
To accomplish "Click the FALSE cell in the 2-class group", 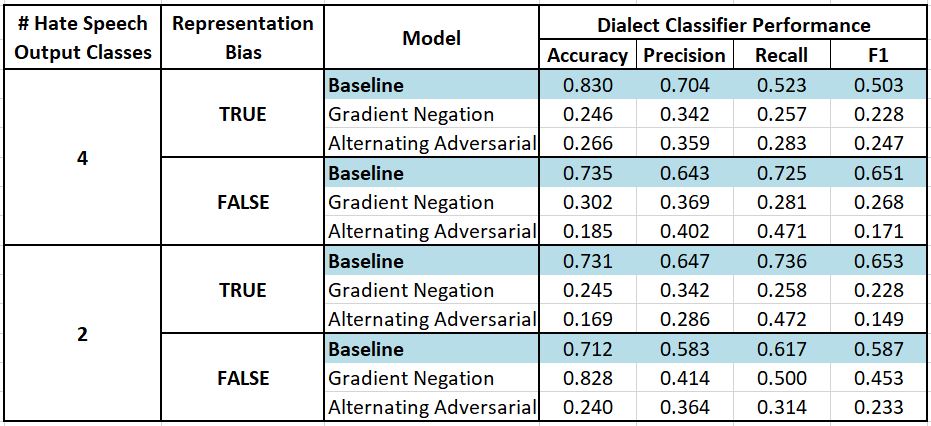I will (242, 378).
